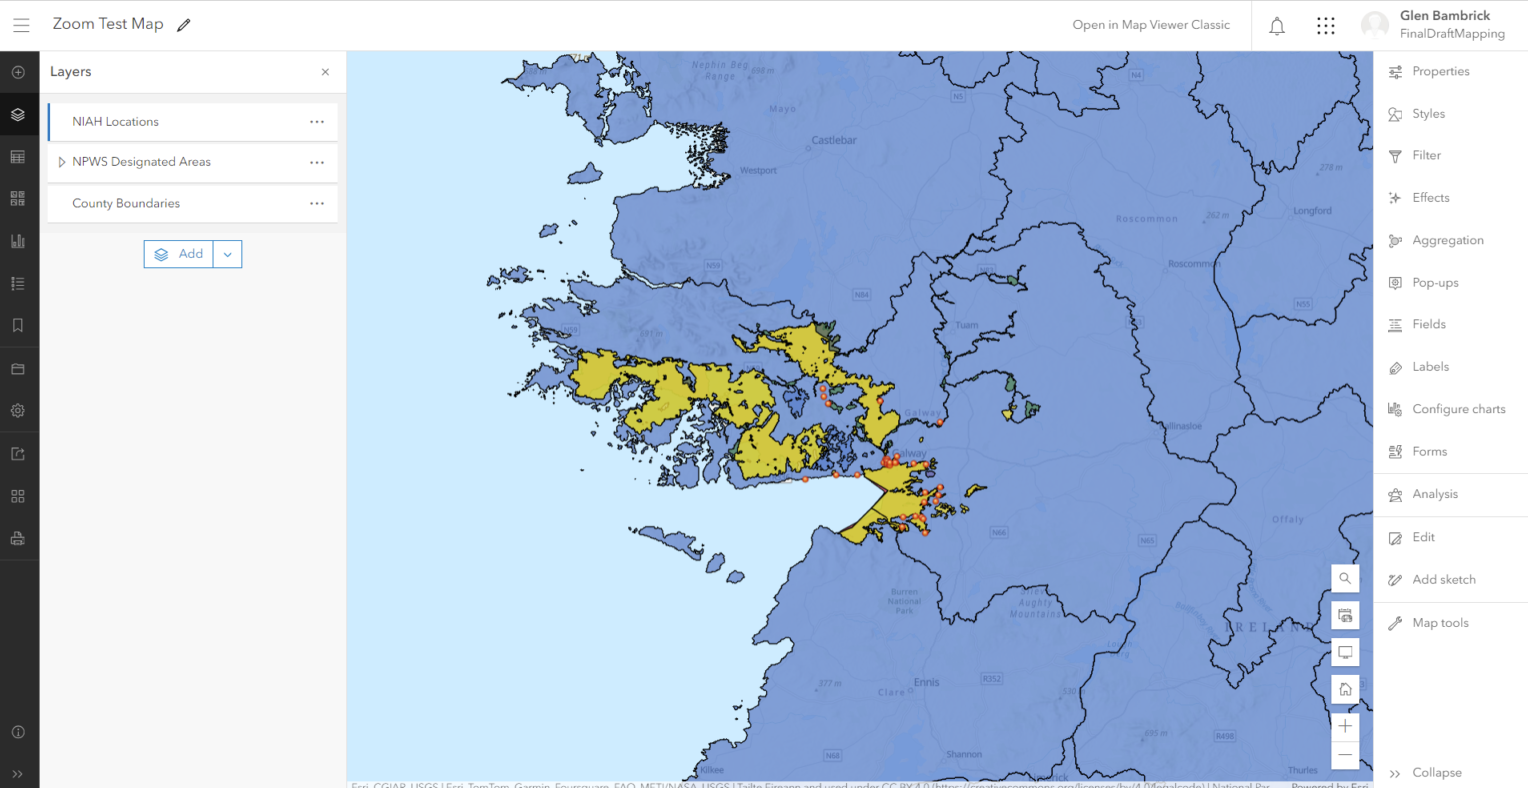Open the hamburger navigation menu

pyautogui.click(x=21, y=25)
